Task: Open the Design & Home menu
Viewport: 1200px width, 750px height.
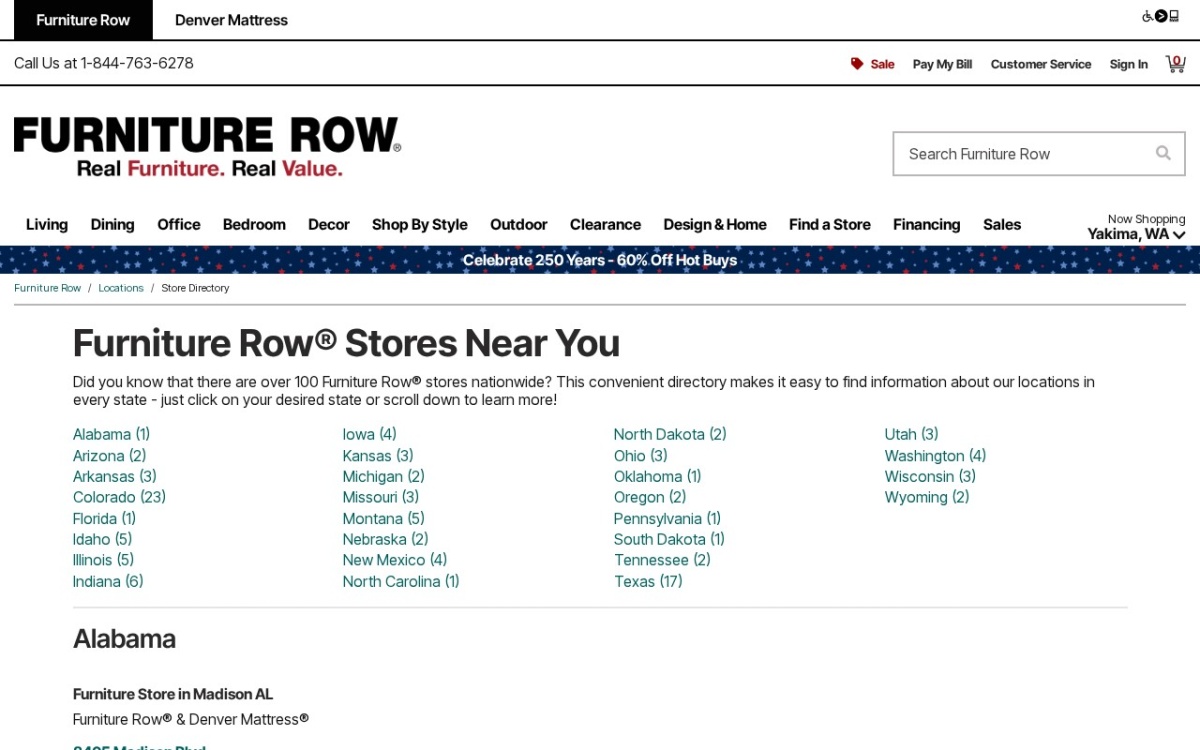Action: [x=715, y=224]
